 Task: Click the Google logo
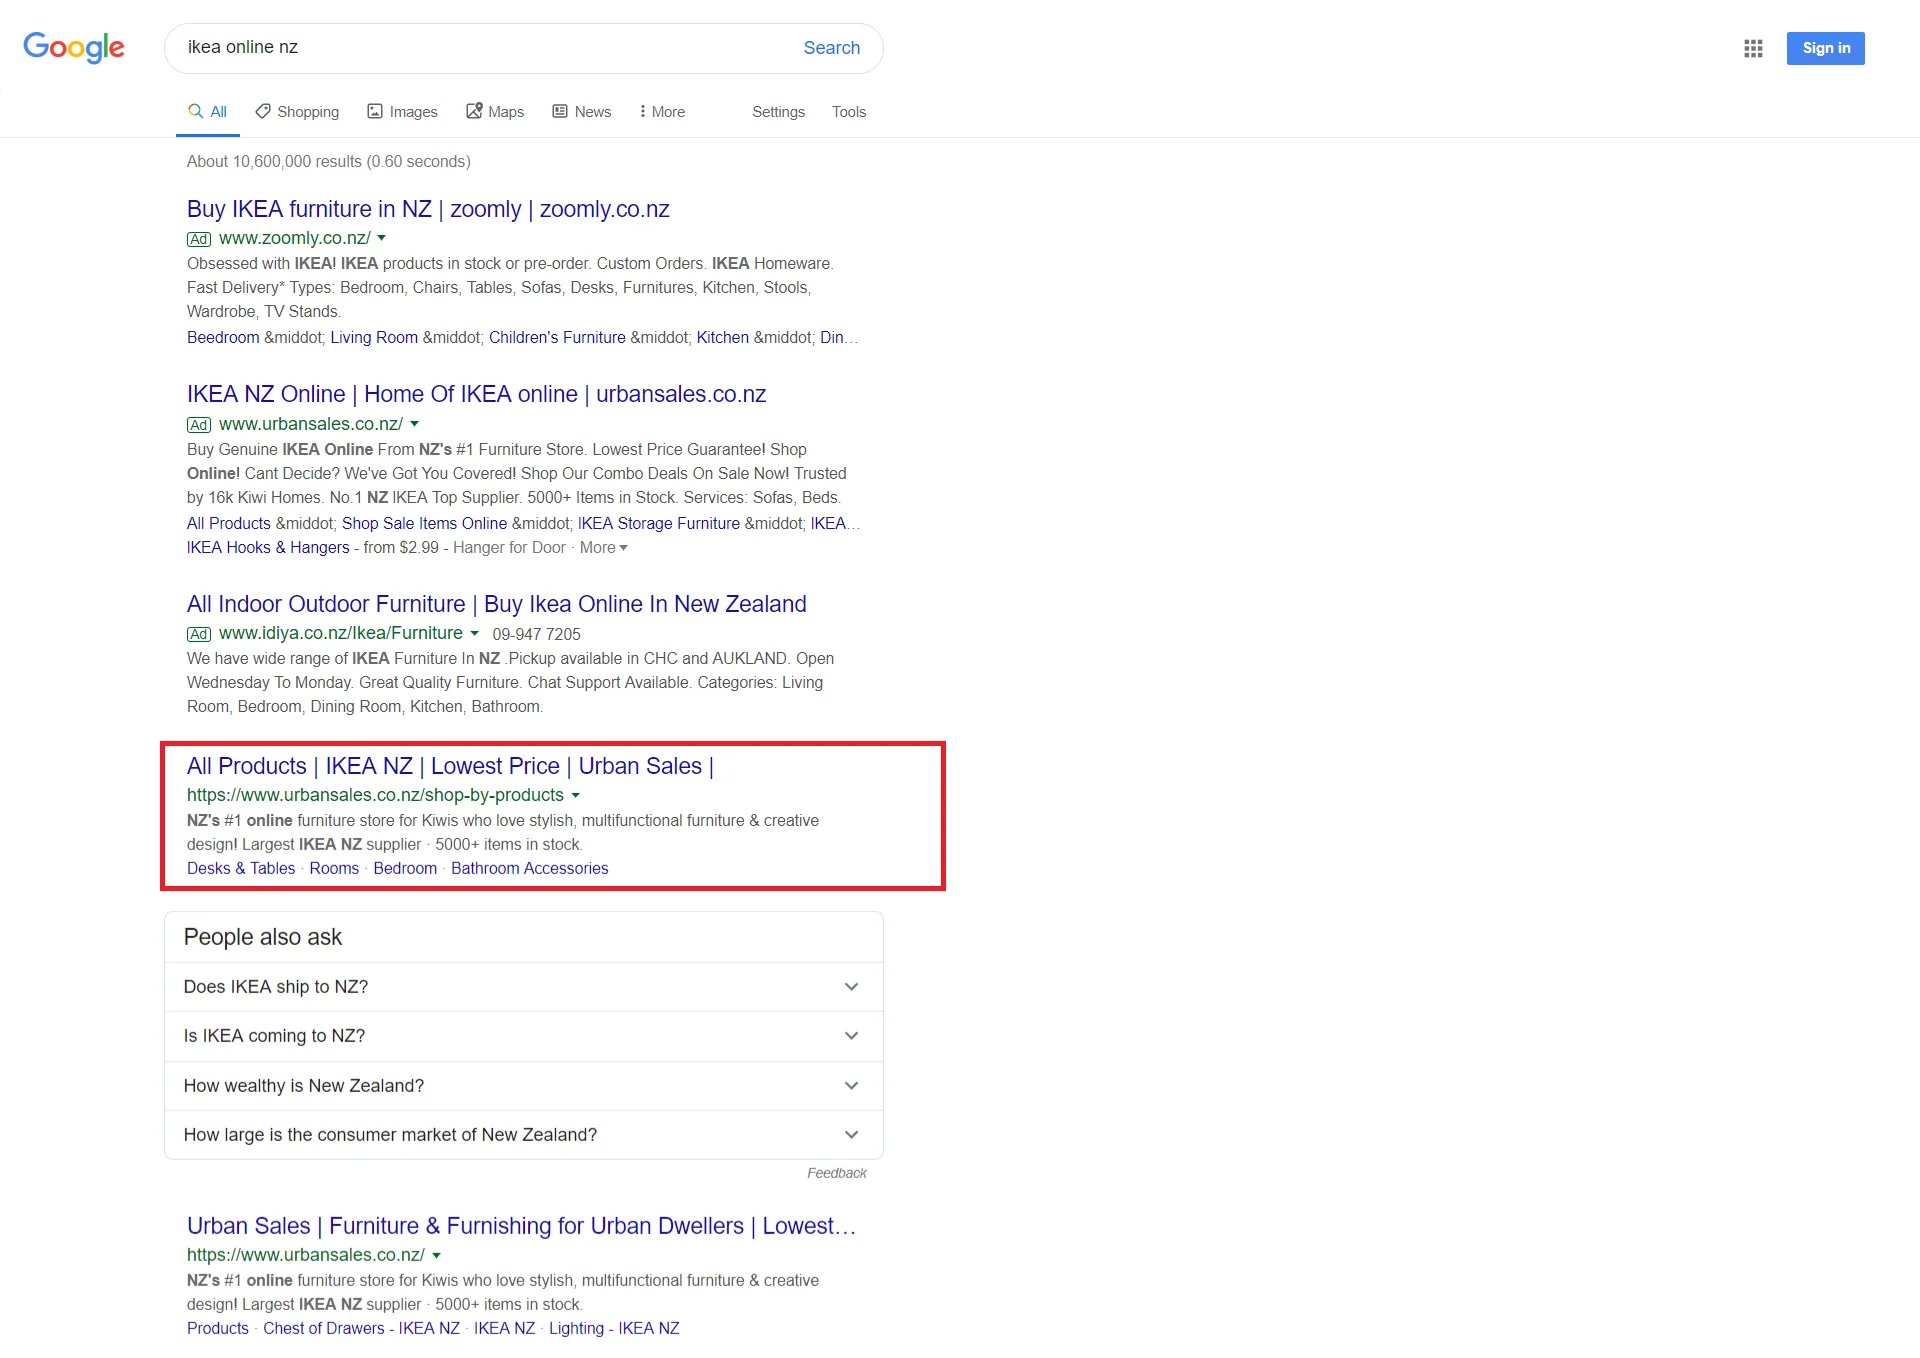(x=74, y=47)
